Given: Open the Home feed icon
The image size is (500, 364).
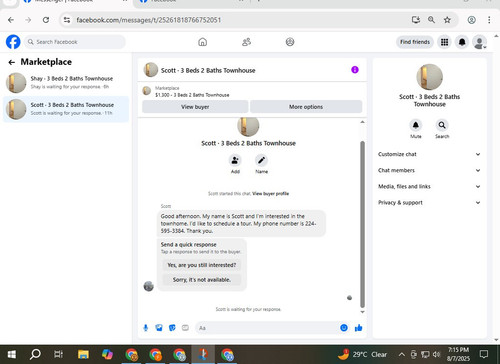Looking at the screenshot, I should pos(202,42).
